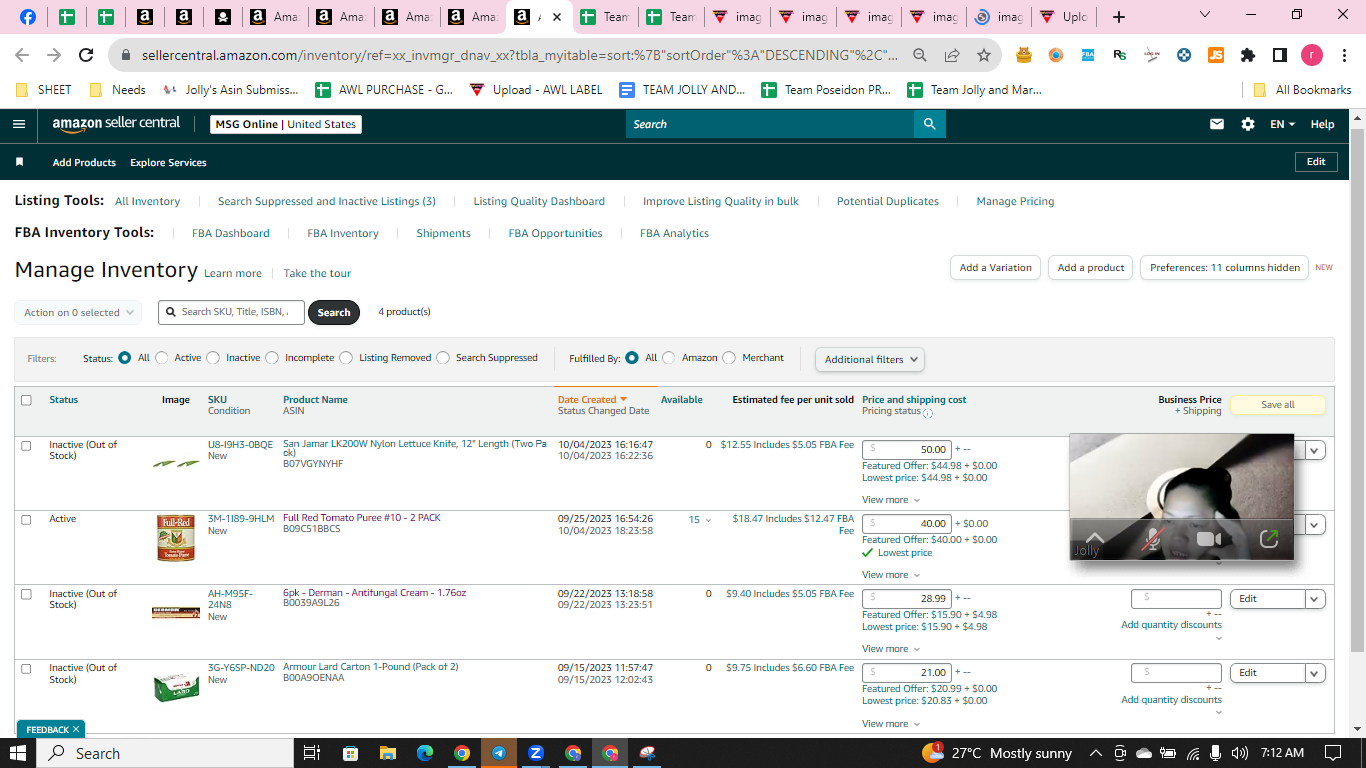
Task: Open the browser extensions puzzle icon
Action: [1247, 55]
